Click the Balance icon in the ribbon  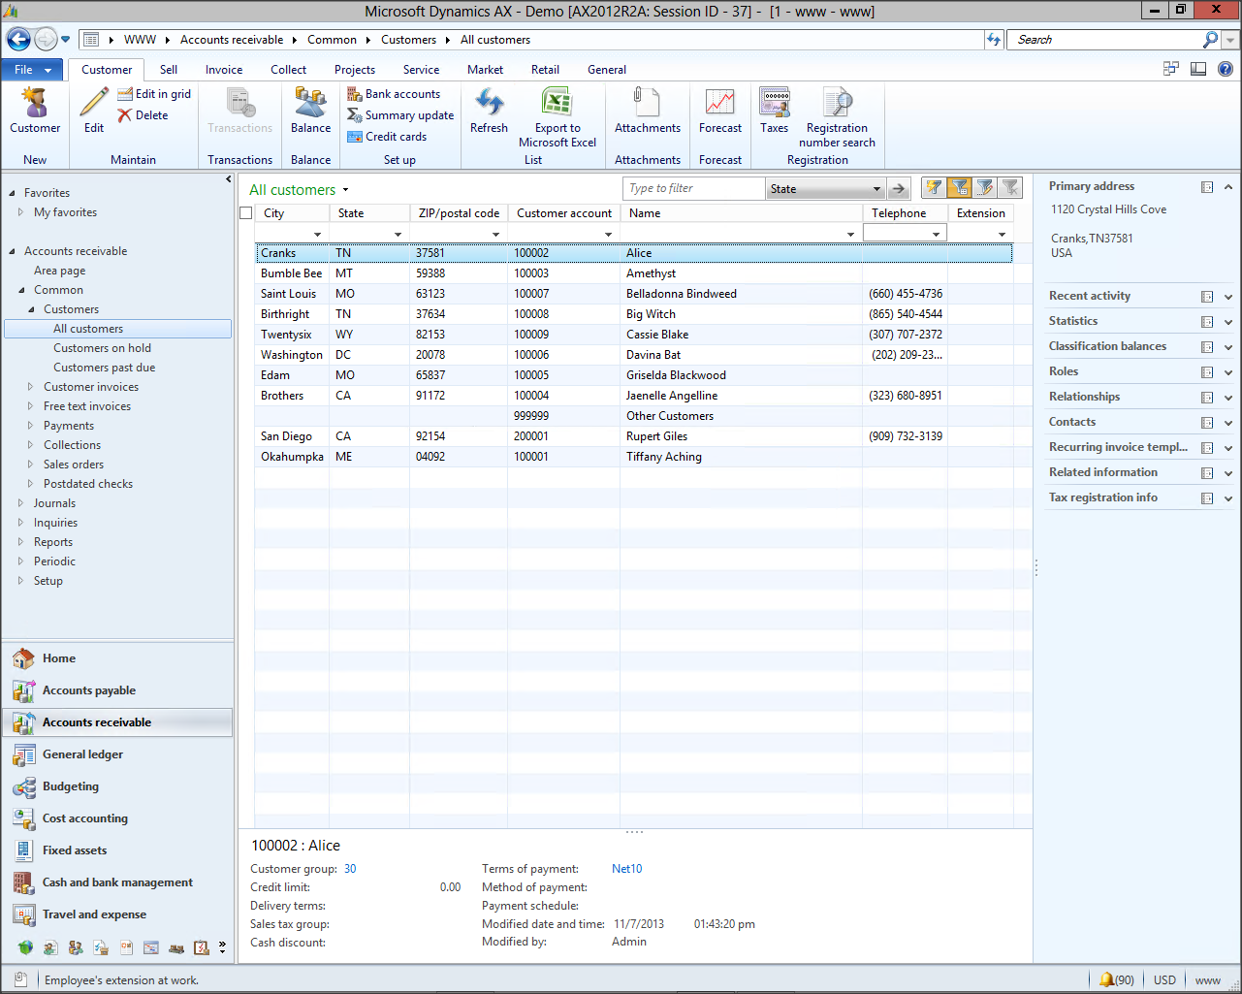pos(310,104)
